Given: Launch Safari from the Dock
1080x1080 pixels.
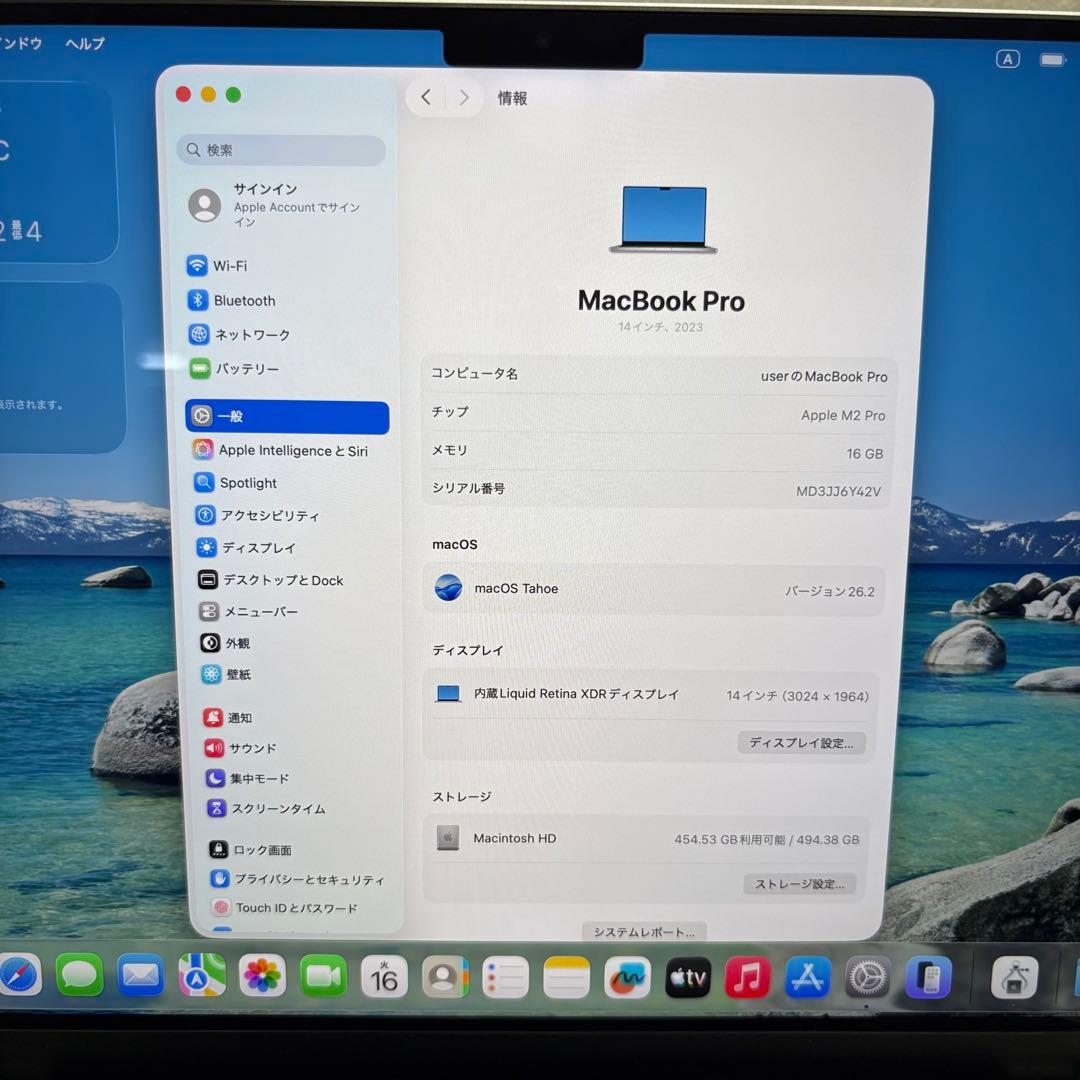Looking at the screenshot, I should [x=18, y=978].
